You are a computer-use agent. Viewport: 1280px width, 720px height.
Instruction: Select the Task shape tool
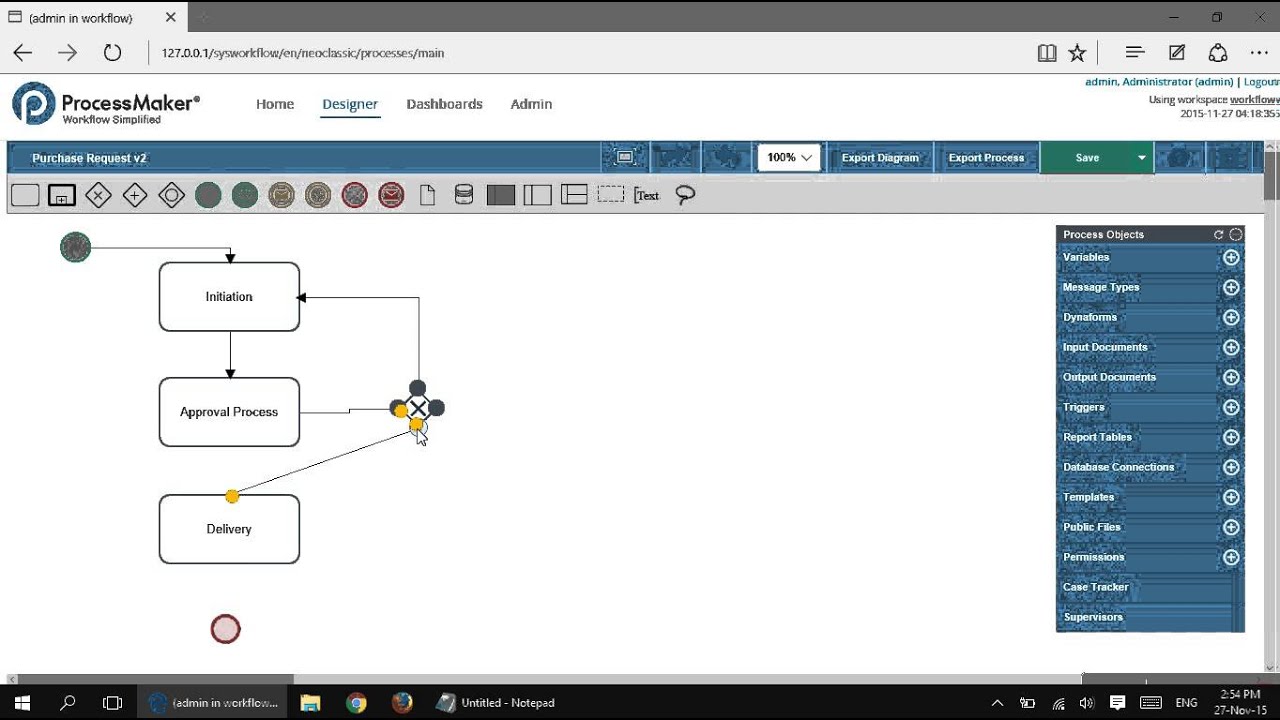(25, 195)
